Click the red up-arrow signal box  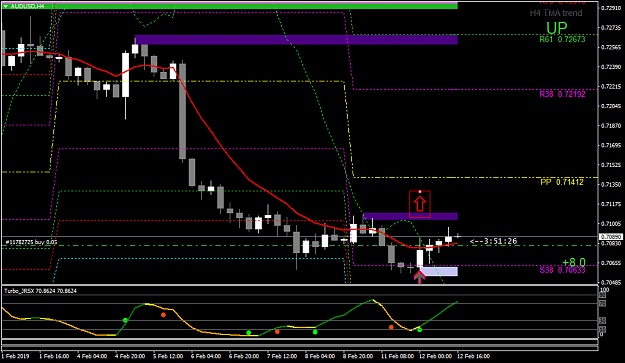420,204
